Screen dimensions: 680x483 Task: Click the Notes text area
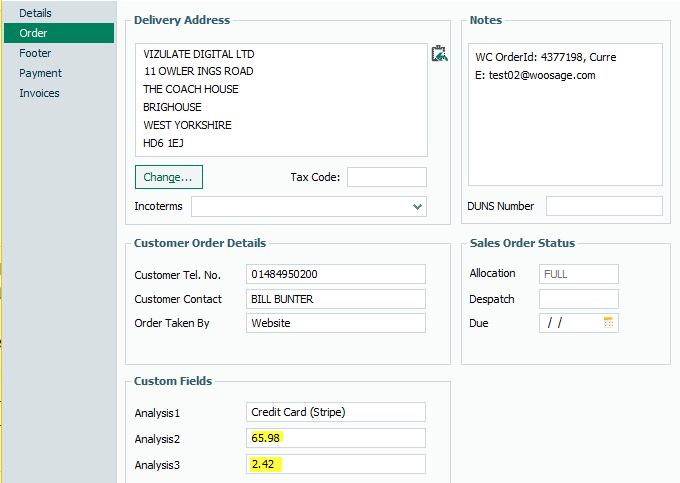click(564, 114)
